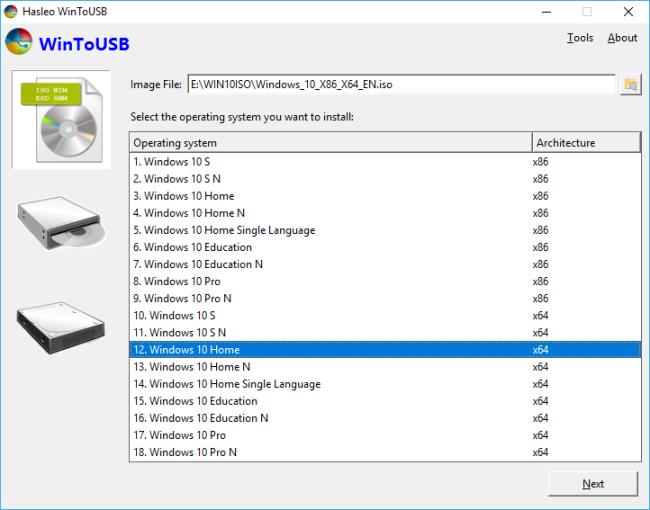650x510 pixels.
Task: Click in the Image File path field
Action: 400,85
